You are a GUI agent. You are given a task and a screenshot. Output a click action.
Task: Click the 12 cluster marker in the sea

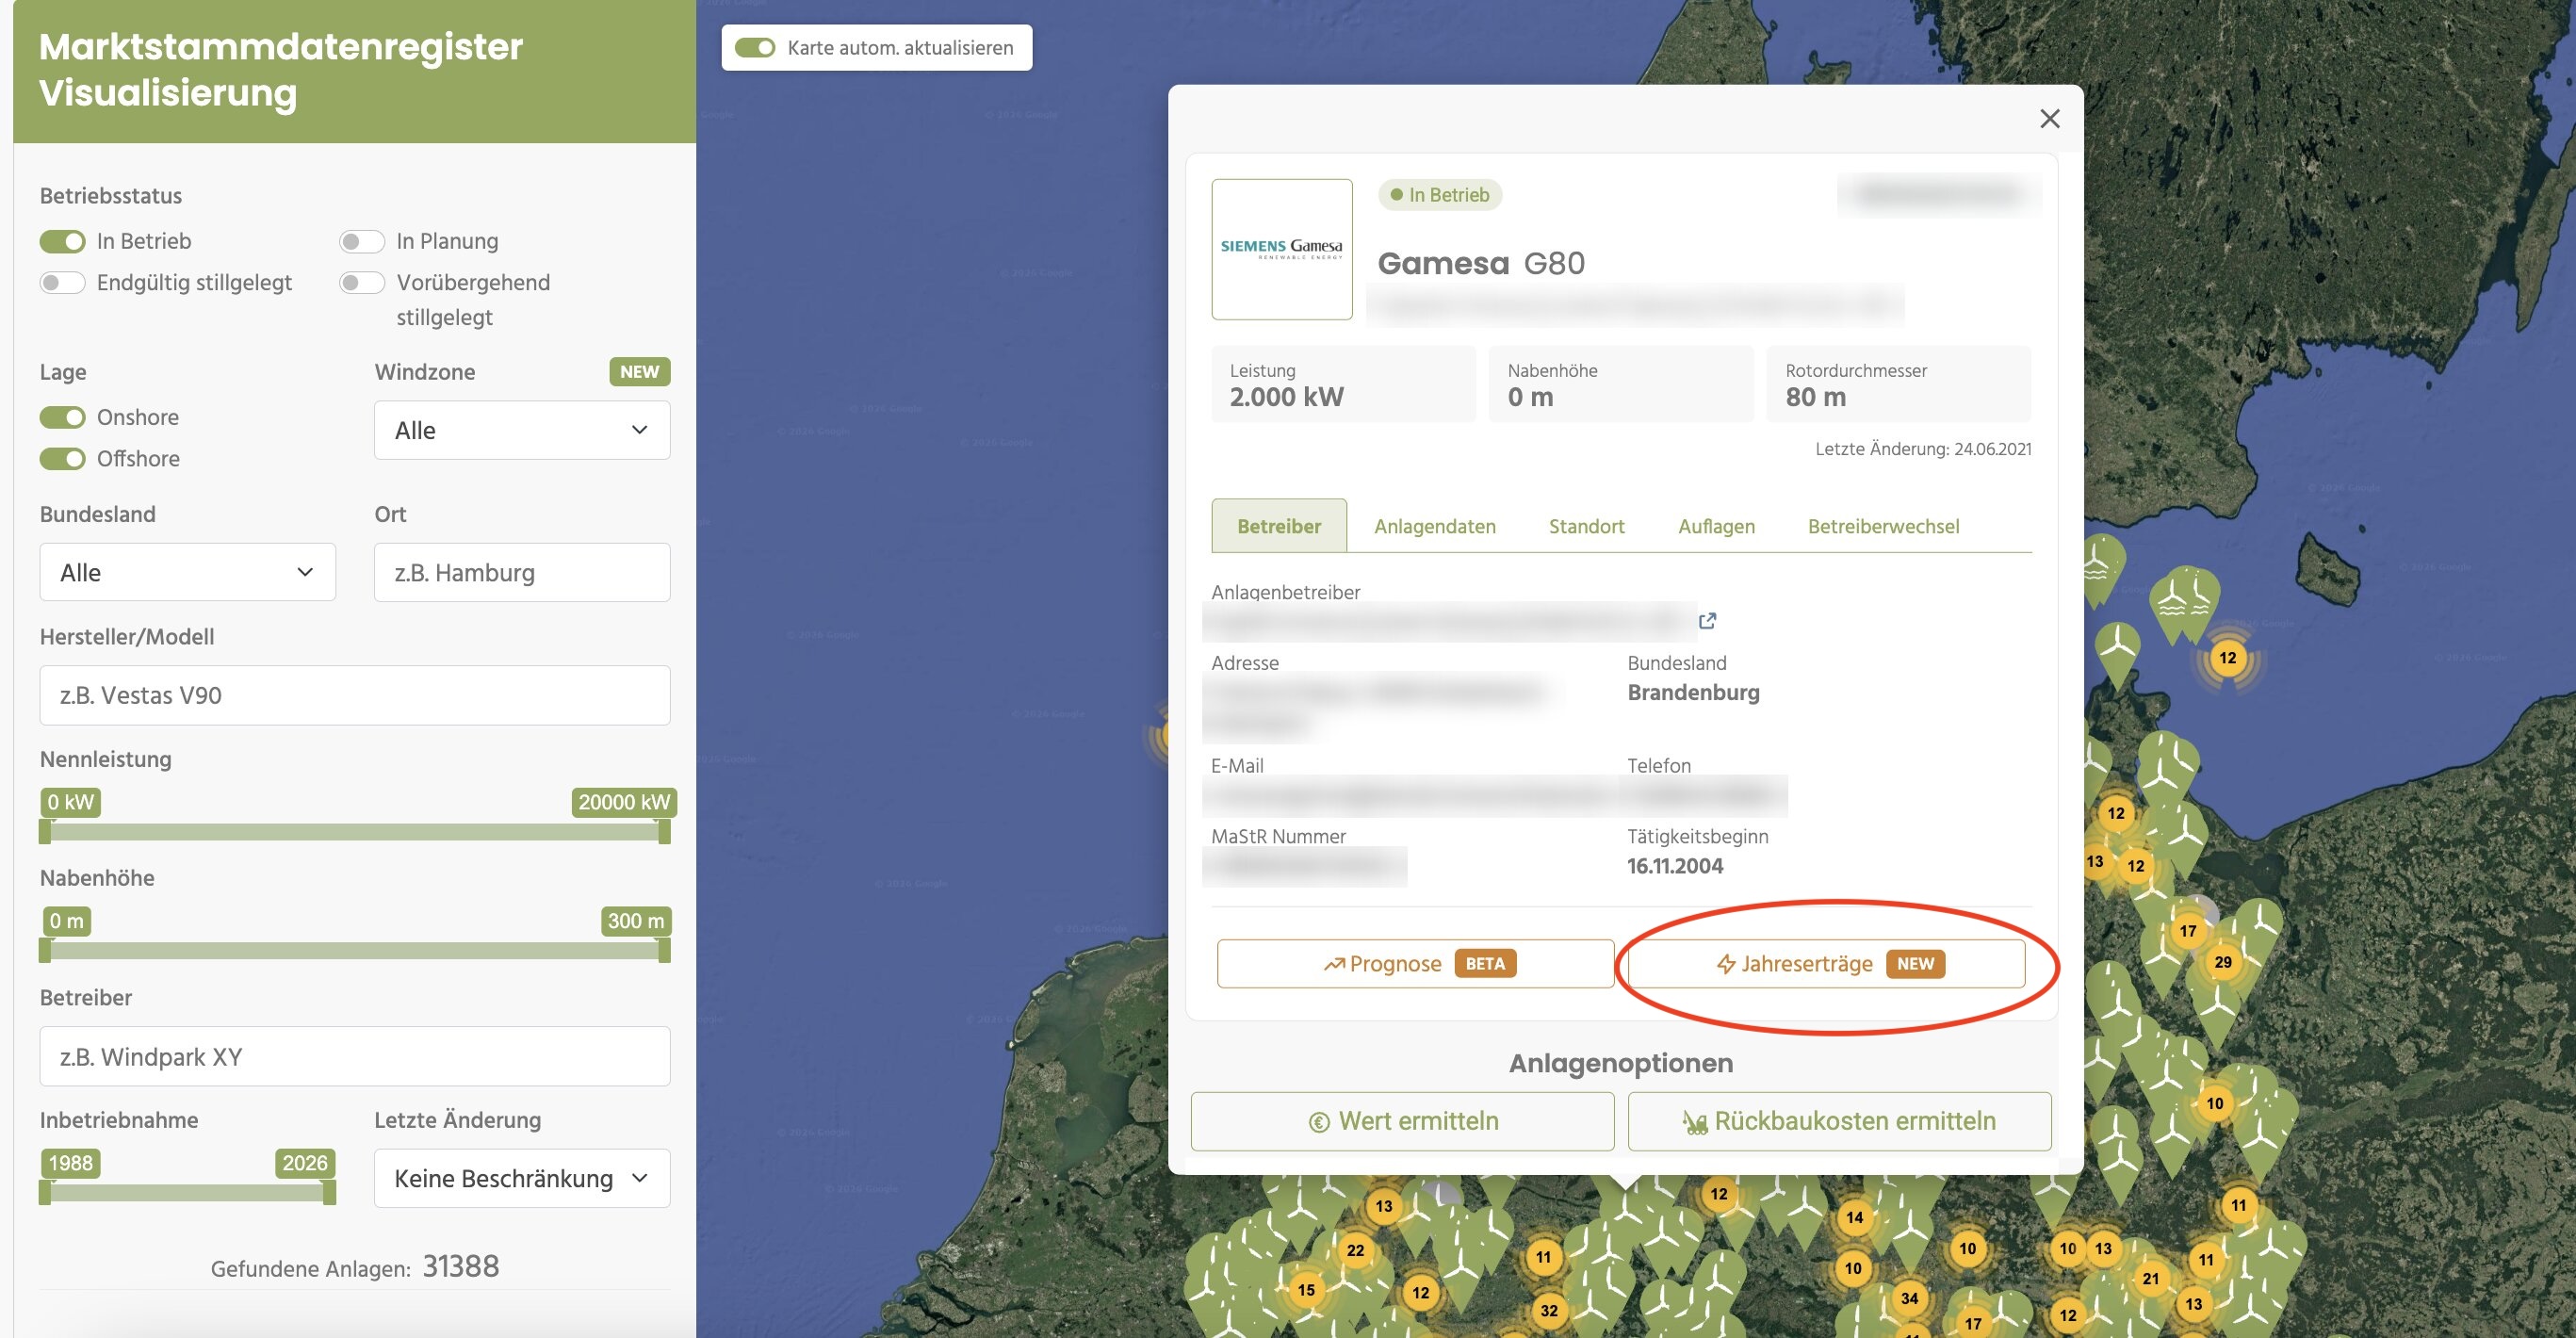click(x=2227, y=658)
